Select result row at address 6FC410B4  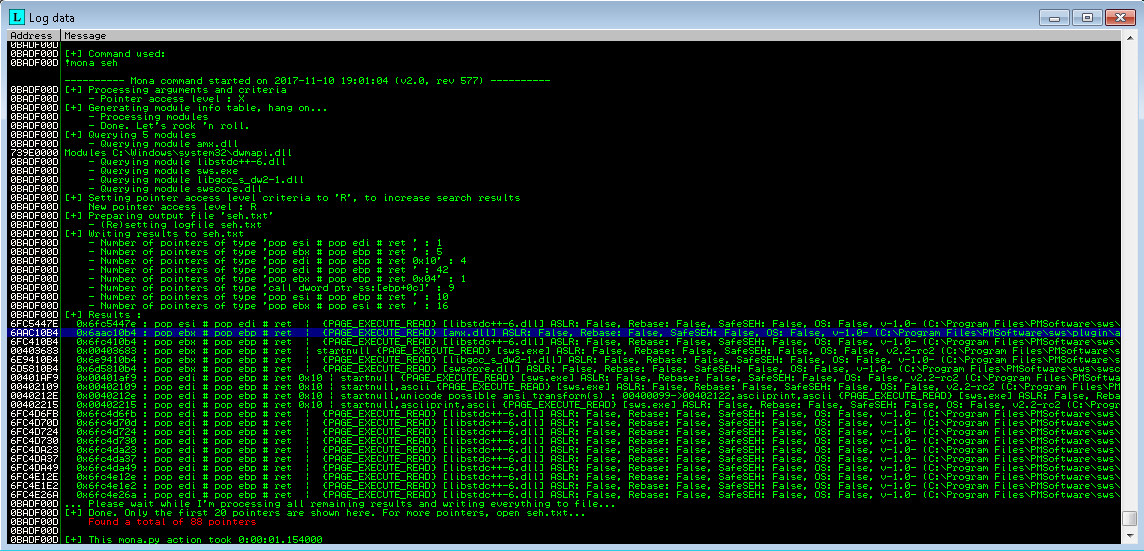click(x=564, y=342)
